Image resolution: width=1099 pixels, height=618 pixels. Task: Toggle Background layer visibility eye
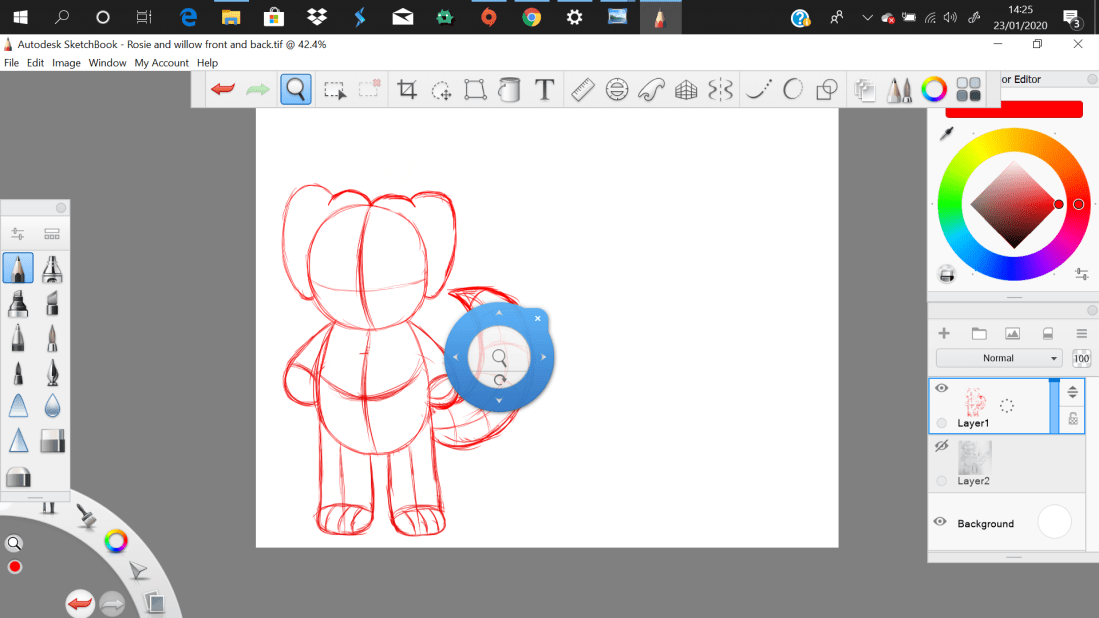[x=941, y=522]
